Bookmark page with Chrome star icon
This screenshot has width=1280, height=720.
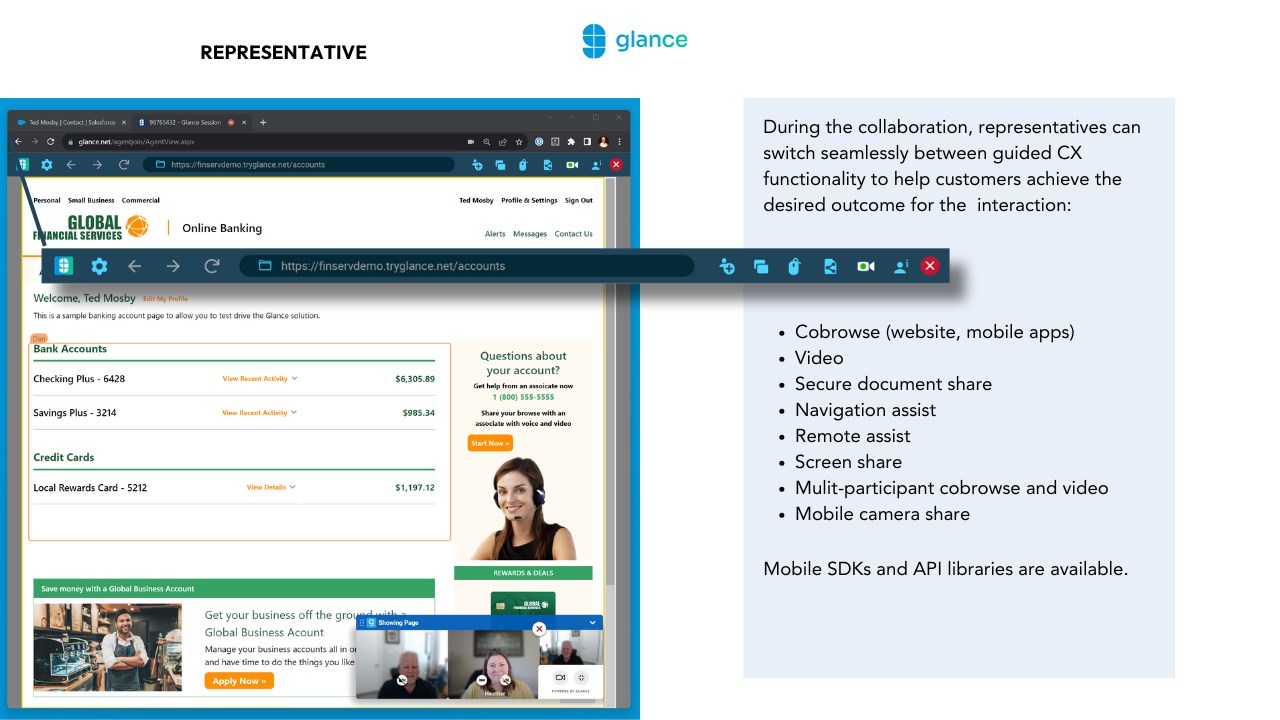pyautogui.click(x=519, y=142)
